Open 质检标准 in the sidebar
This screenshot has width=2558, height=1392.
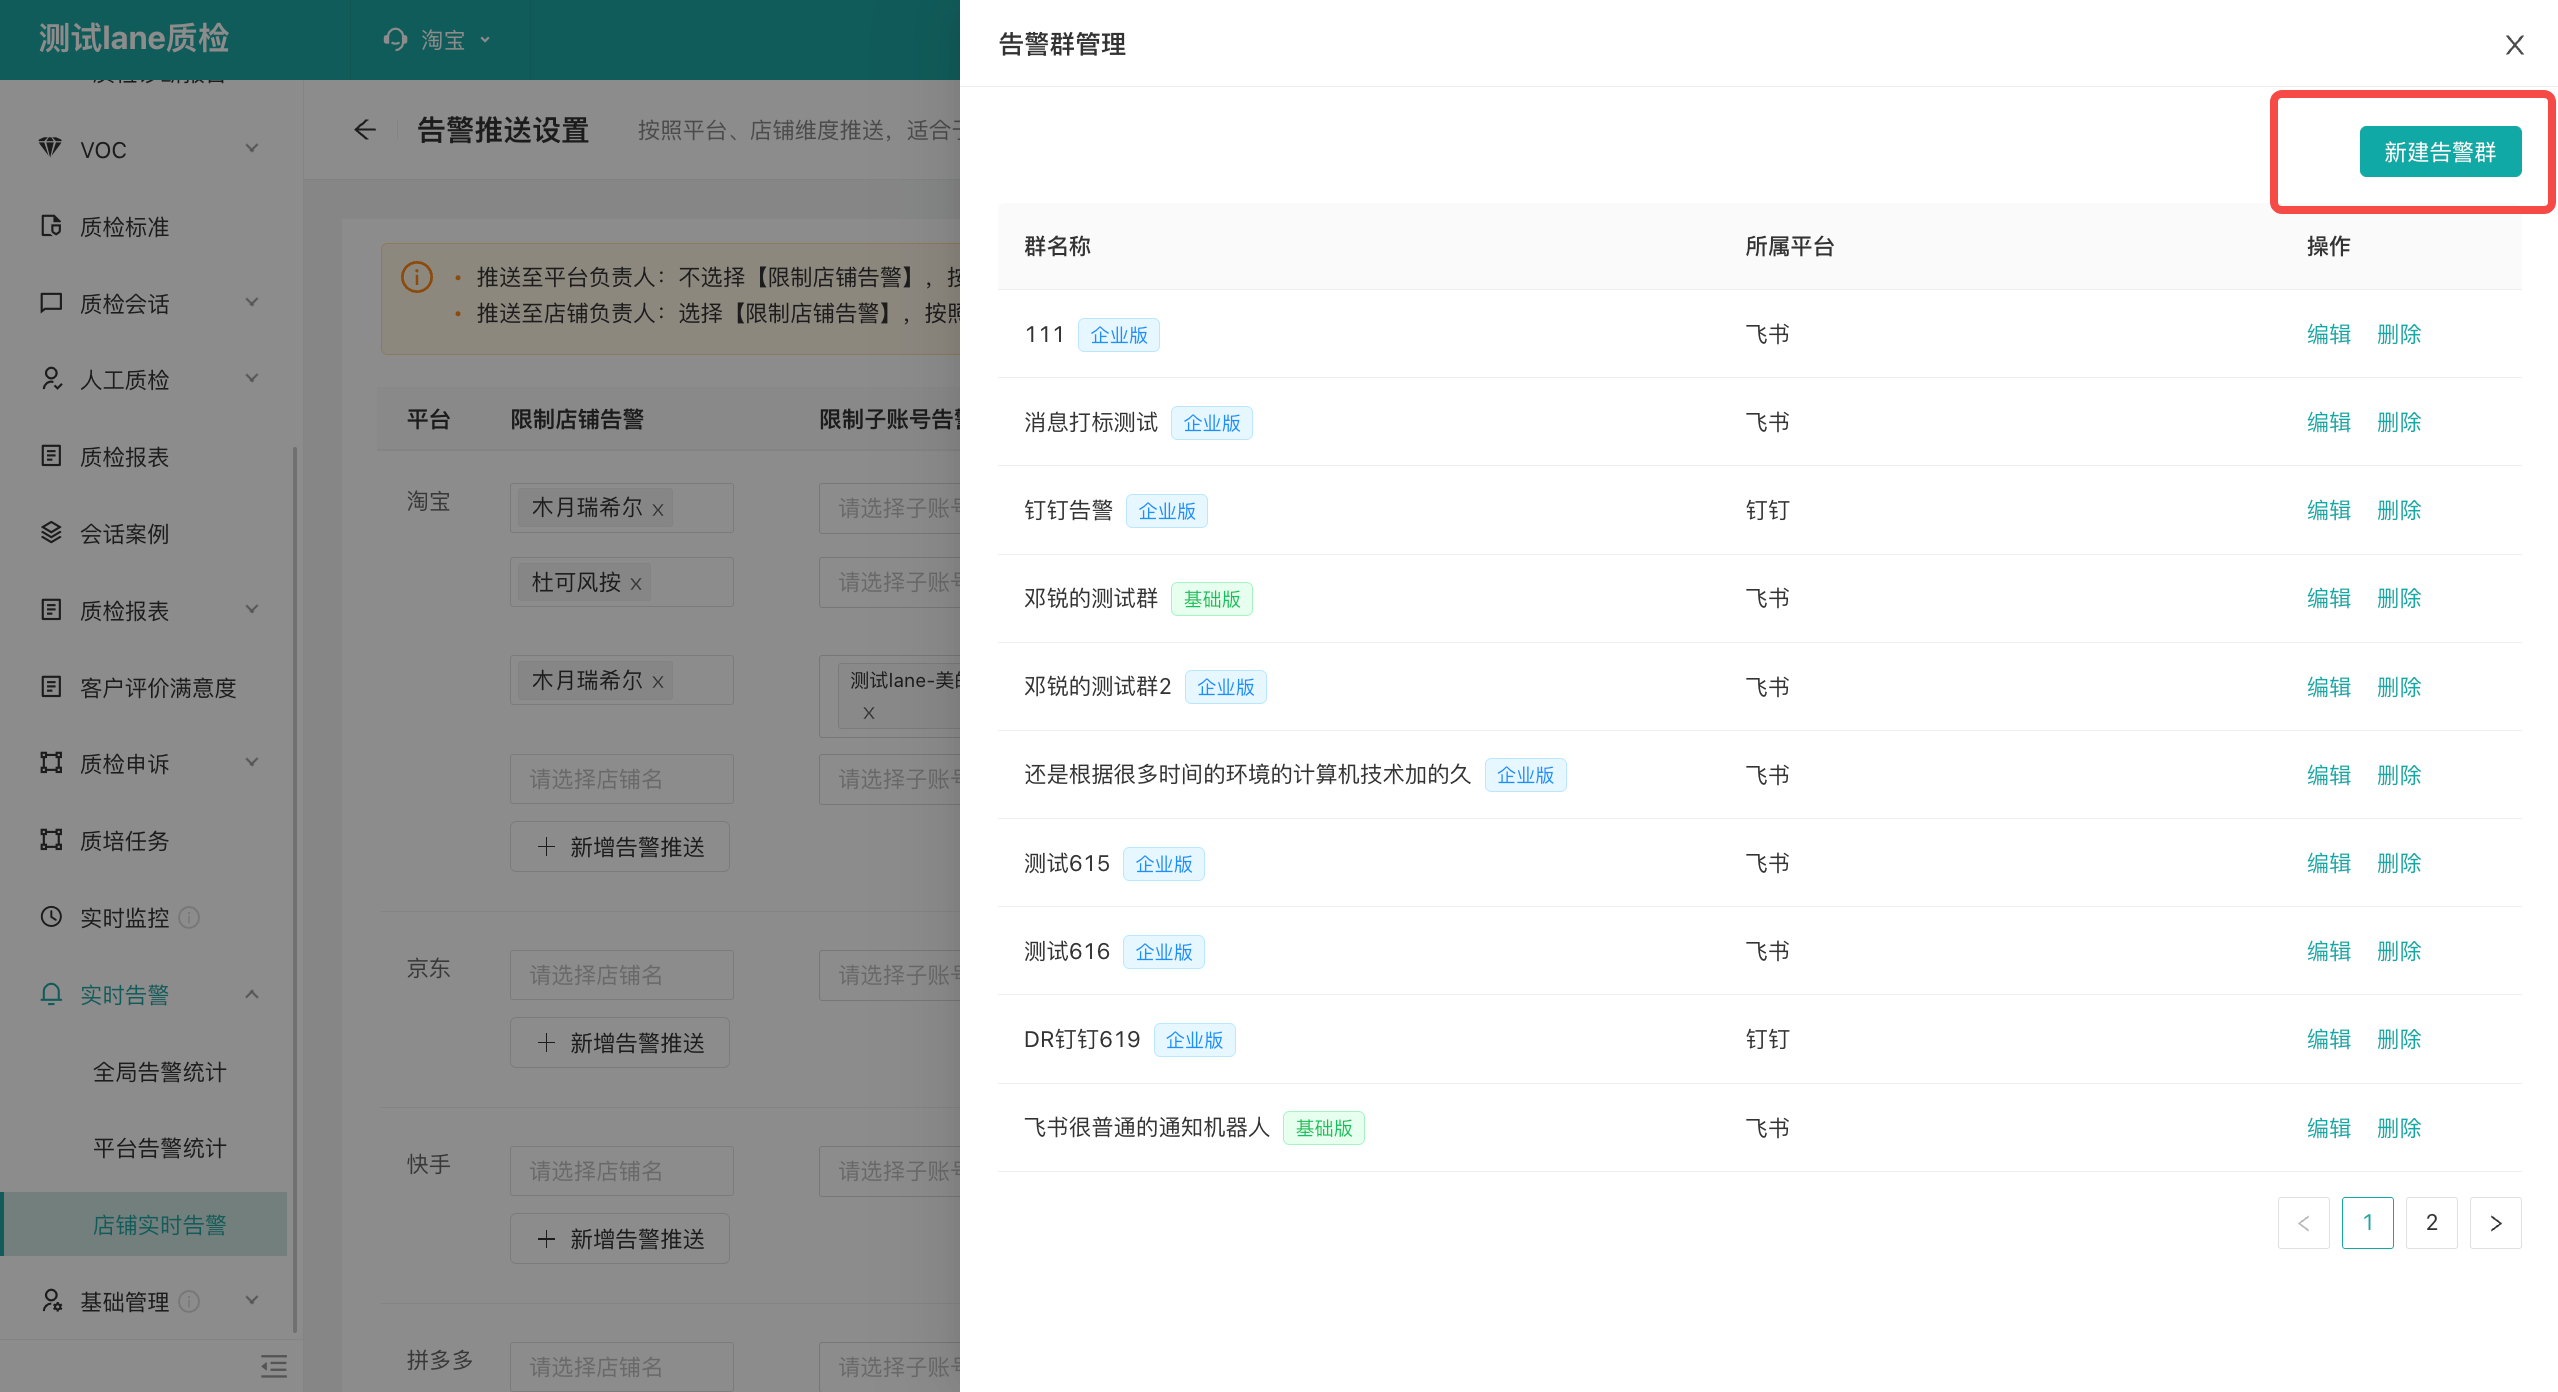(124, 227)
